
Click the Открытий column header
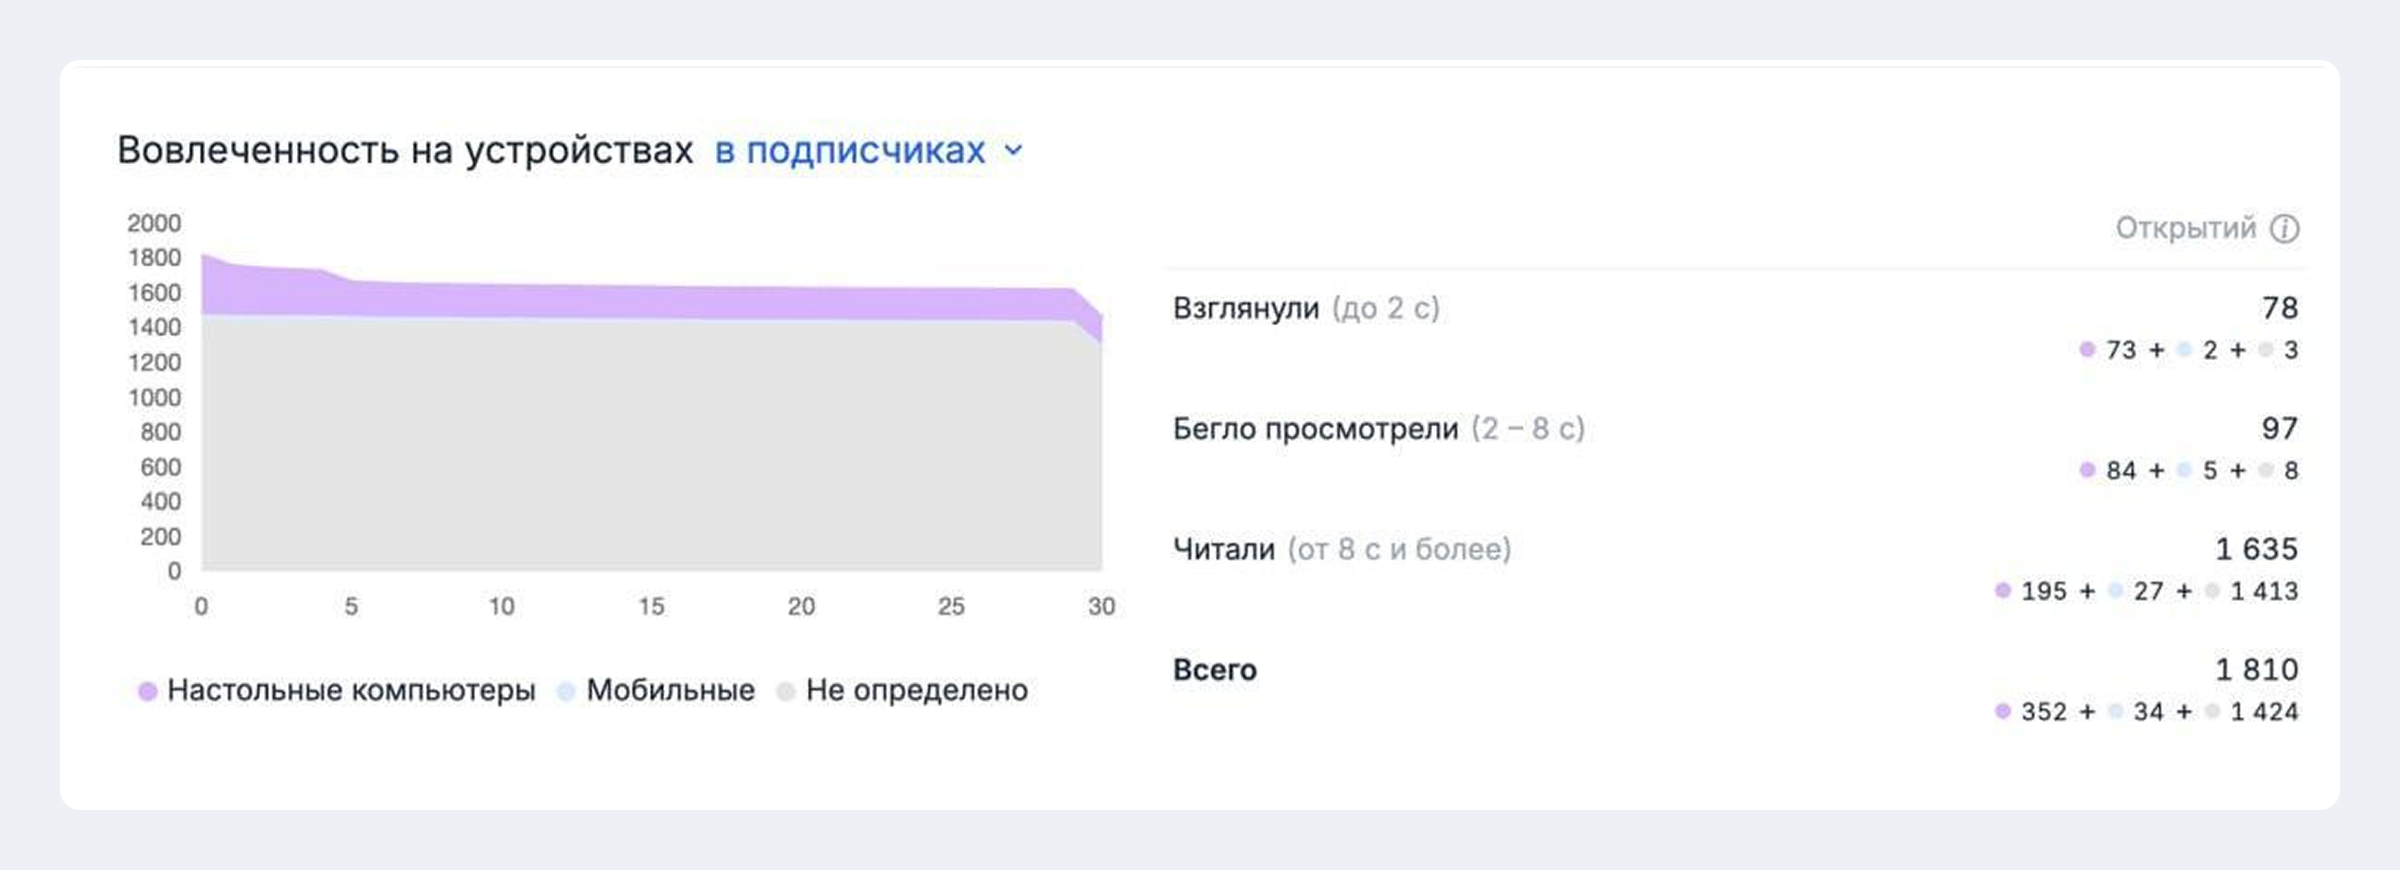pos(2185,229)
